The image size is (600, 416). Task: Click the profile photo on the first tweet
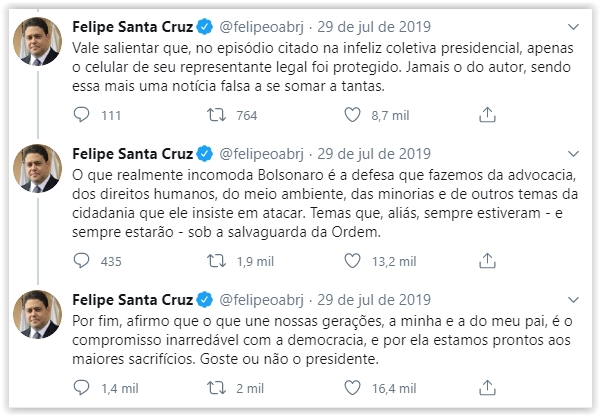click(x=36, y=41)
